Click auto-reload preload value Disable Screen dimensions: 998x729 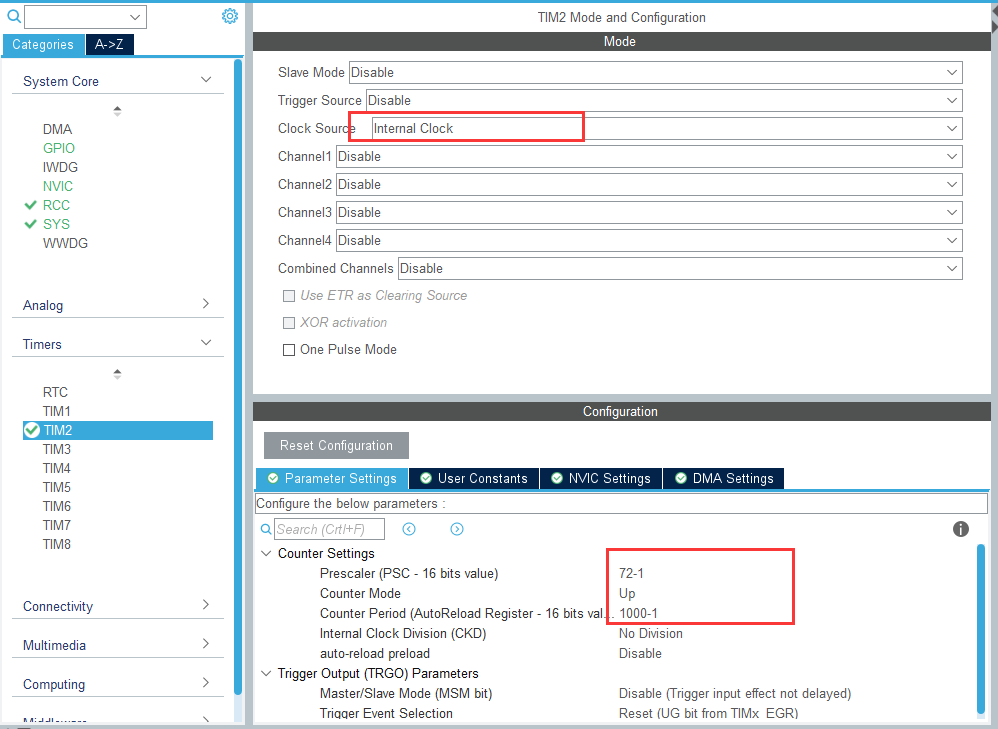(x=640, y=654)
